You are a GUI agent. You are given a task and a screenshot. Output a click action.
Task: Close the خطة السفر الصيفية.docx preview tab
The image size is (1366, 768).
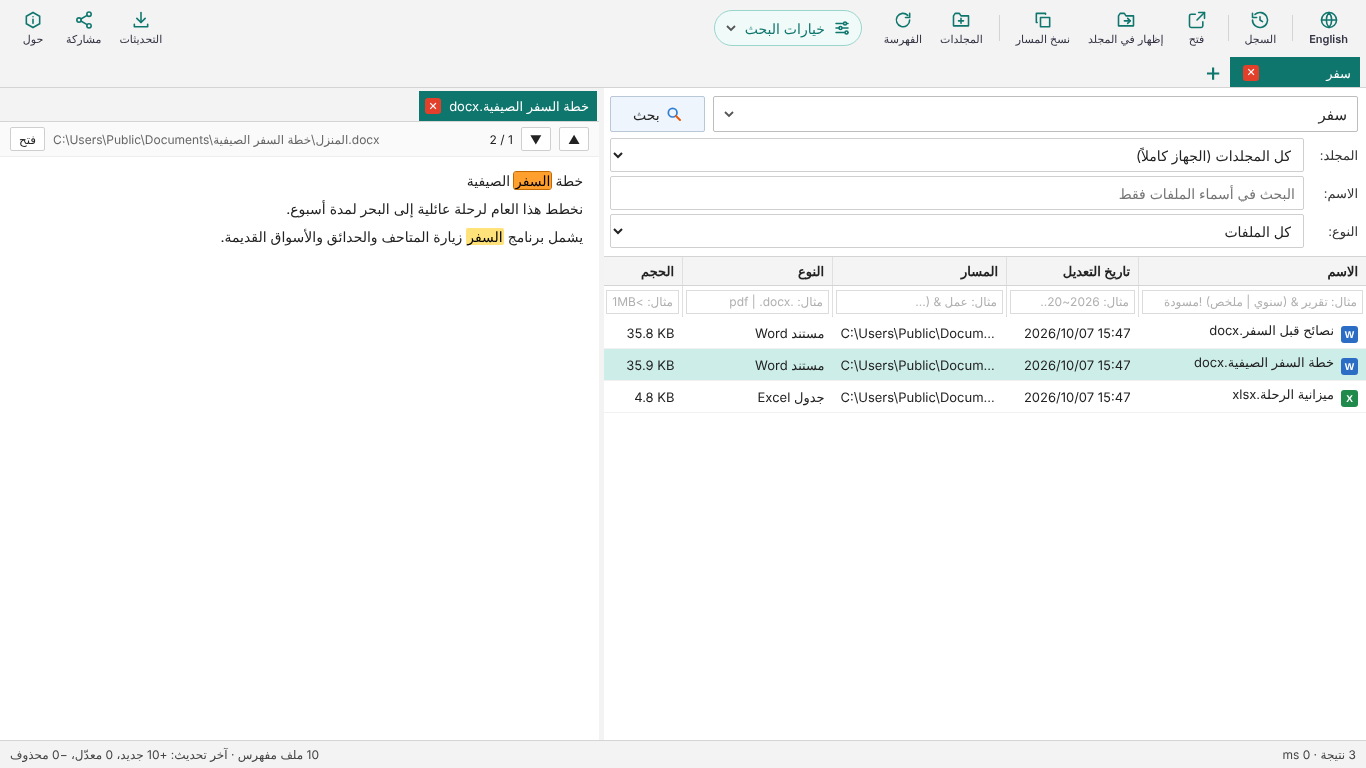433,106
